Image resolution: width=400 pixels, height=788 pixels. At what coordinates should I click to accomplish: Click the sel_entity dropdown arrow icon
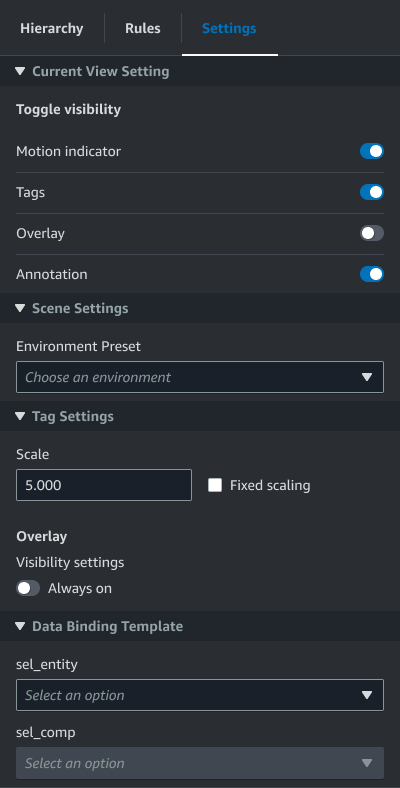pyautogui.click(x=367, y=695)
